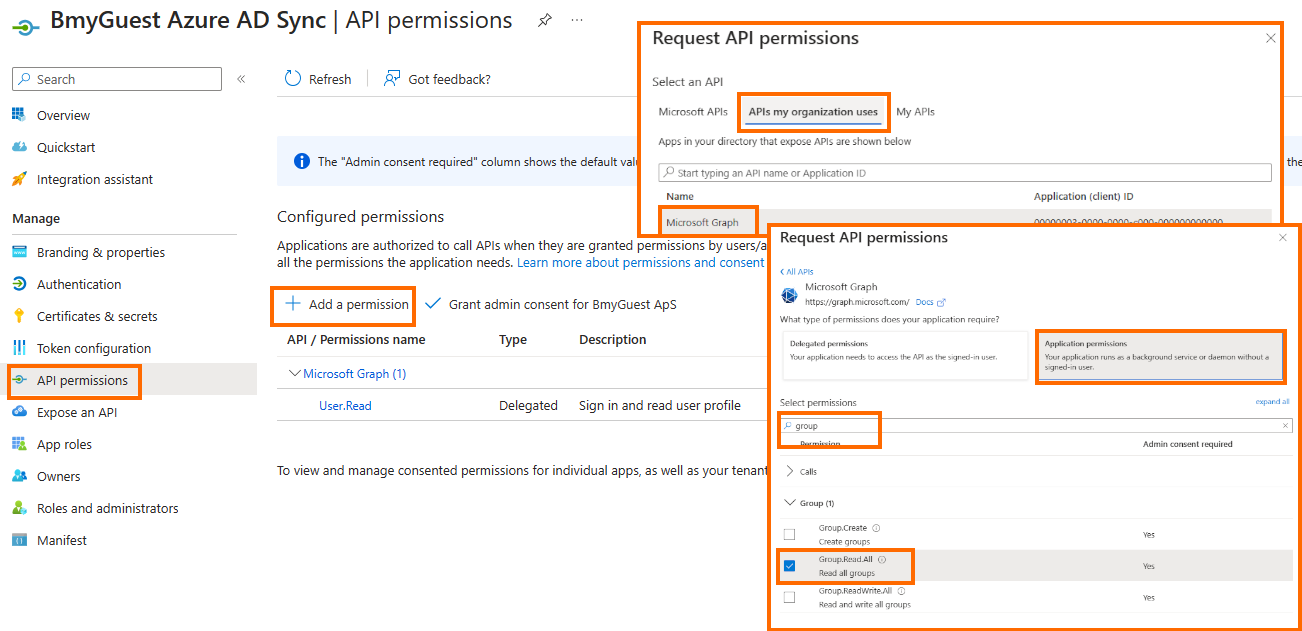The image size is (1302, 631).
Task: Grant admin consent for BmyGuest ApS
Action: (551, 304)
